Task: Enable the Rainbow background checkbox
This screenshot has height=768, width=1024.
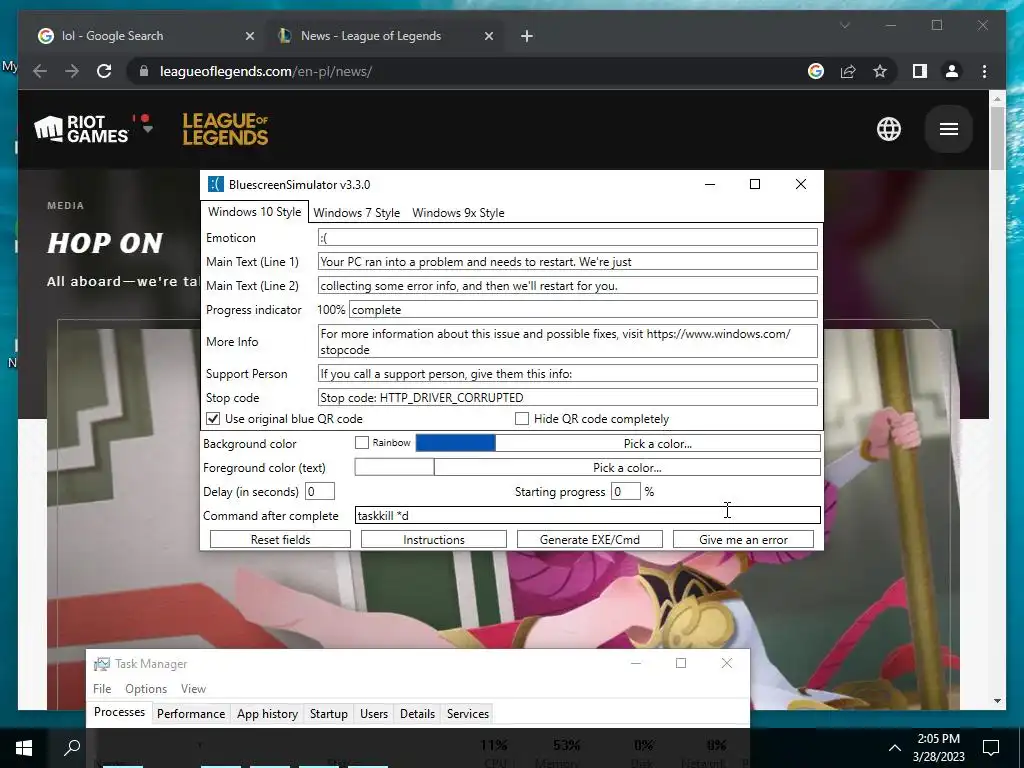Action: pyautogui.click(x=362, y=443)
